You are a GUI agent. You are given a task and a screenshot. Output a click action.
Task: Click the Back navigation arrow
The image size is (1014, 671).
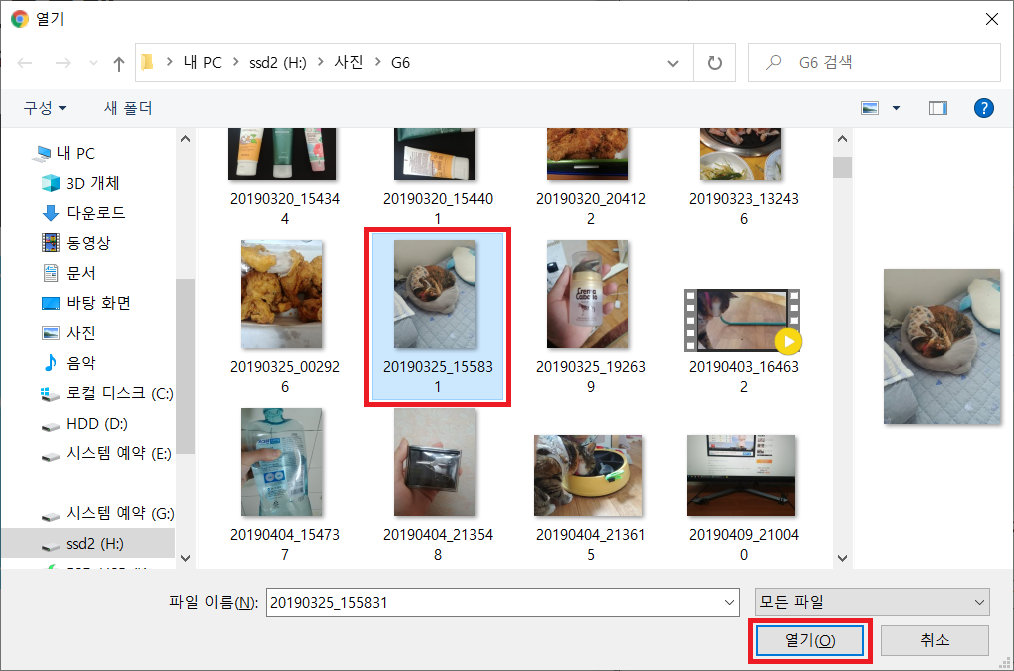[25, 63]
